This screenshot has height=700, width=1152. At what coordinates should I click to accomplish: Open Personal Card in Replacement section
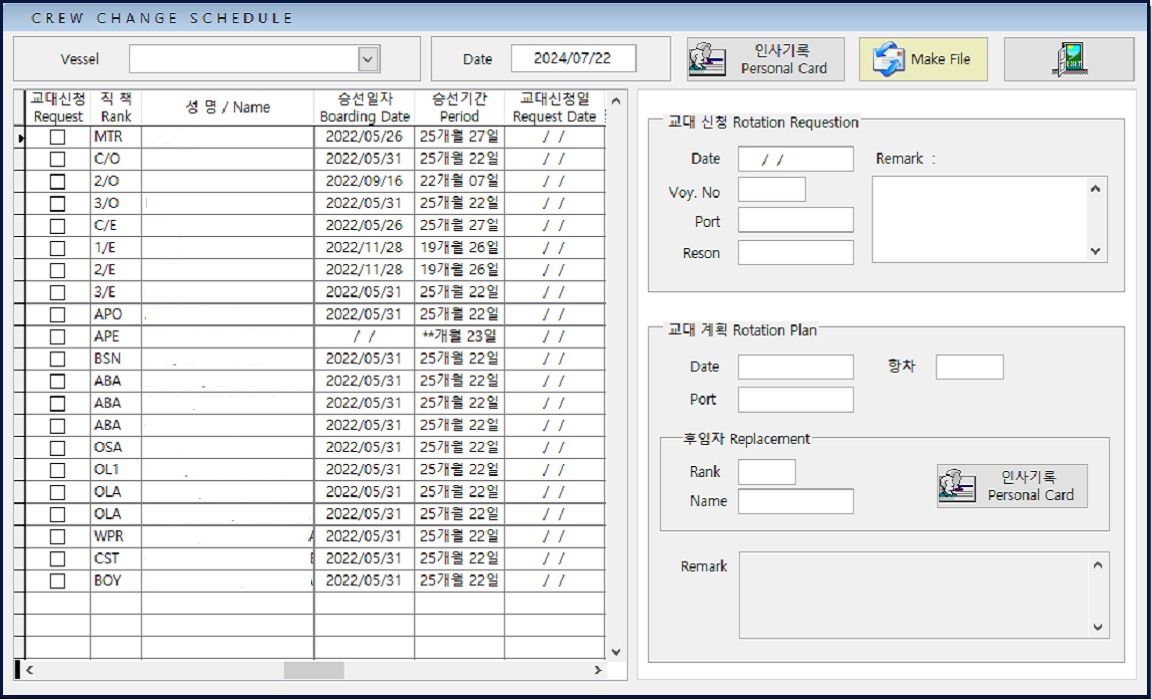(x=1012, y=486)
